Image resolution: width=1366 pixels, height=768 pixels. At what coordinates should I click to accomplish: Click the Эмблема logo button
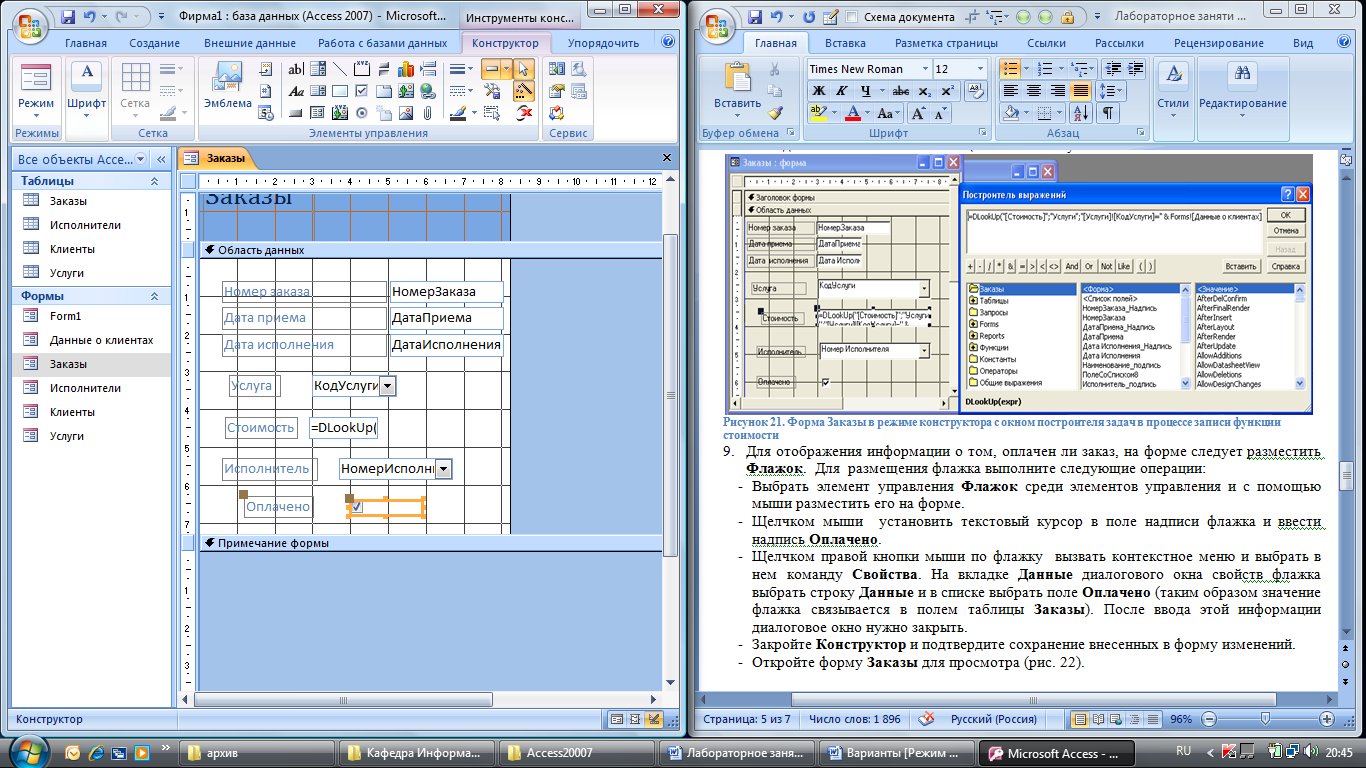click(x=228, y=88)
